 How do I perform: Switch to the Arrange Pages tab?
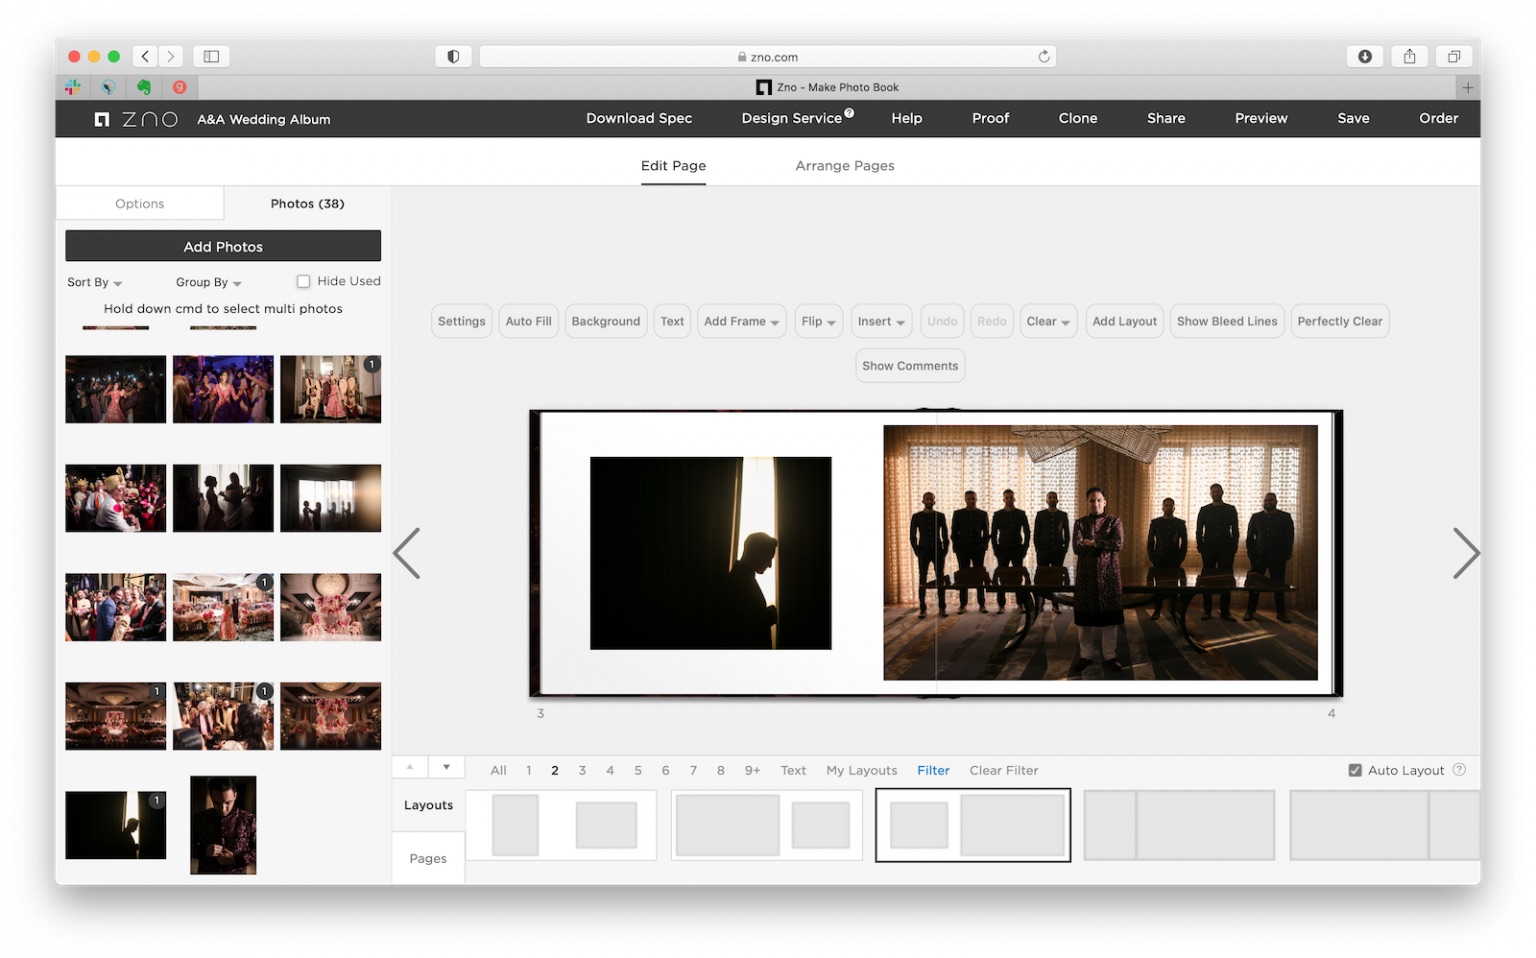coord(845,165)
